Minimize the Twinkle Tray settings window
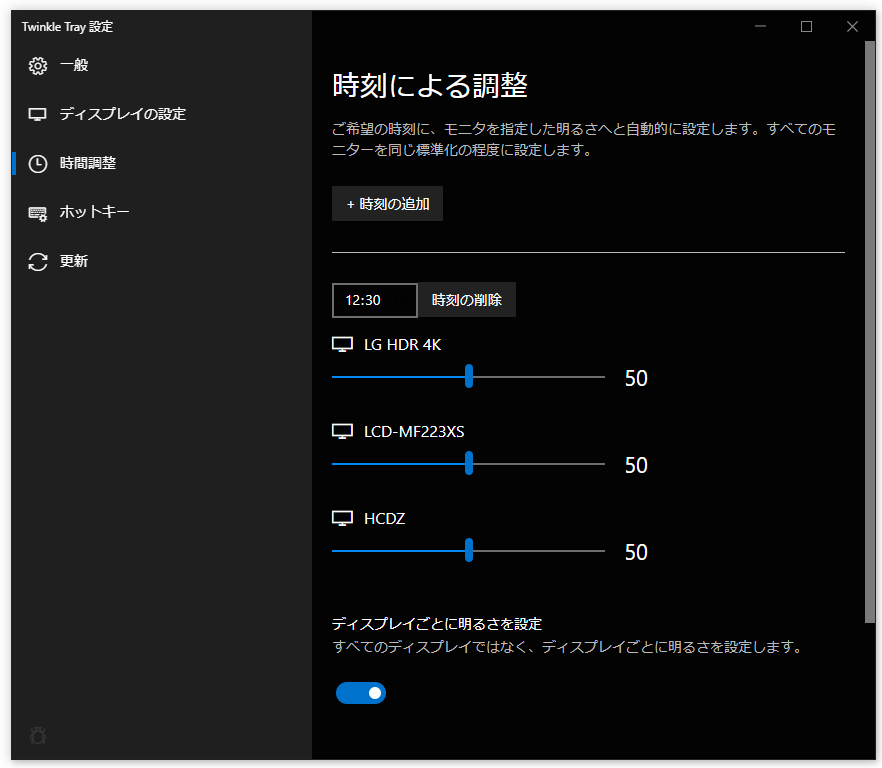This screenshot has height=768, width=882. (x=760, y=26)
